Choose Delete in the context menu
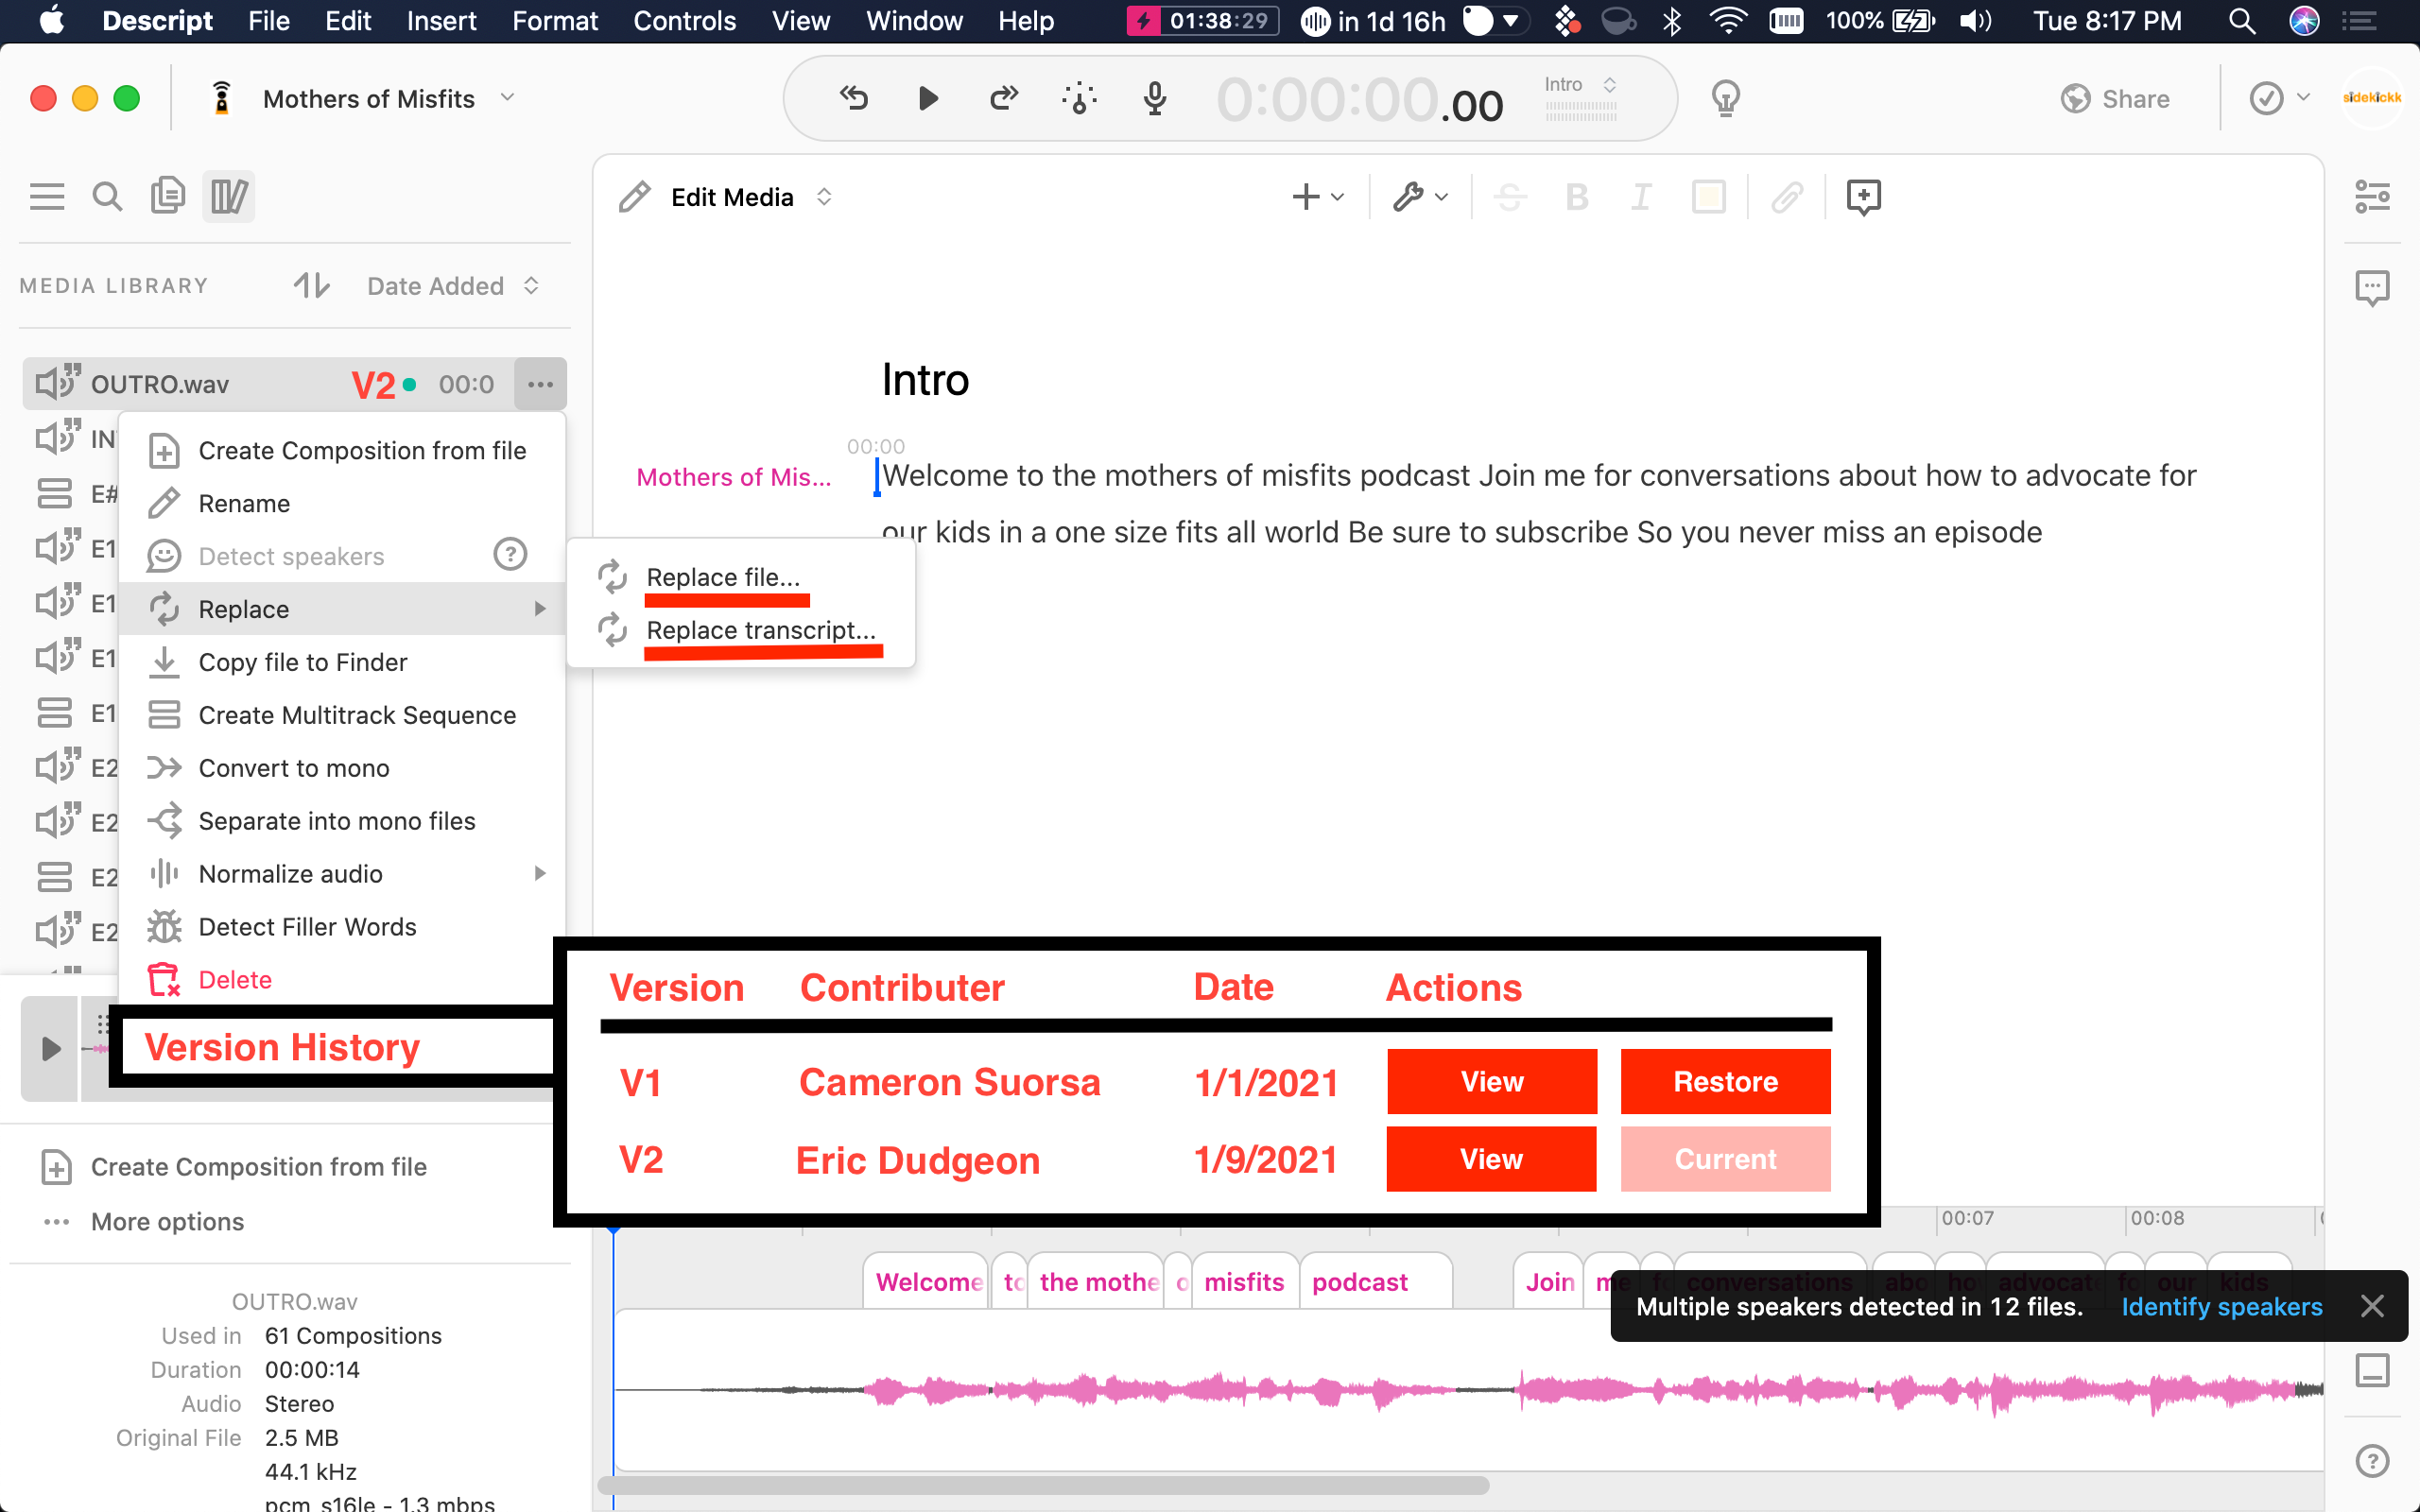Viewport: 2420px width, 1512px height. pos(342,980)
